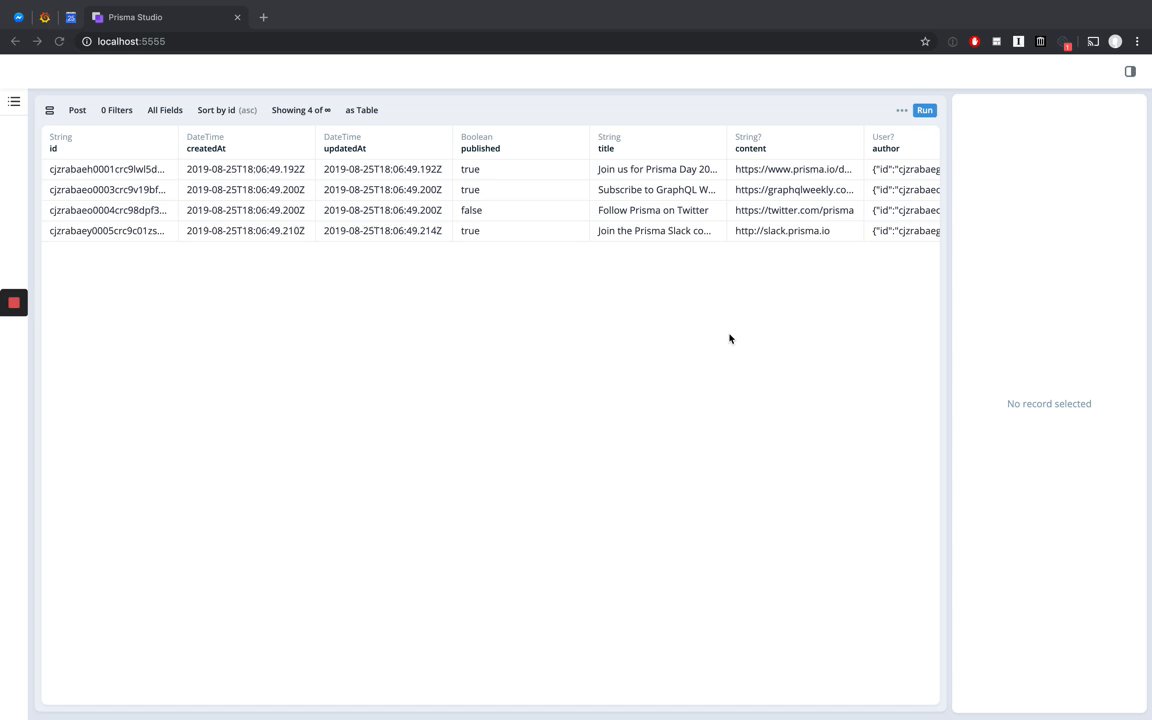
Task: Open the All Fields selector
Action: 165,110
